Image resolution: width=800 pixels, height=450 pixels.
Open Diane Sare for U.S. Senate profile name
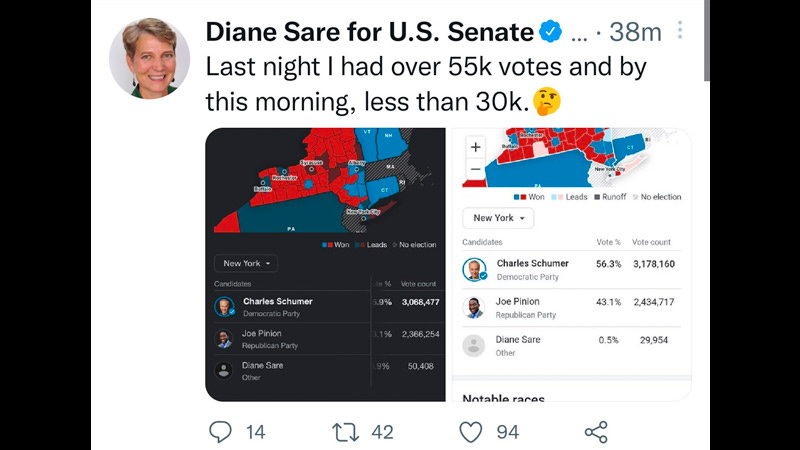(370, 32)
